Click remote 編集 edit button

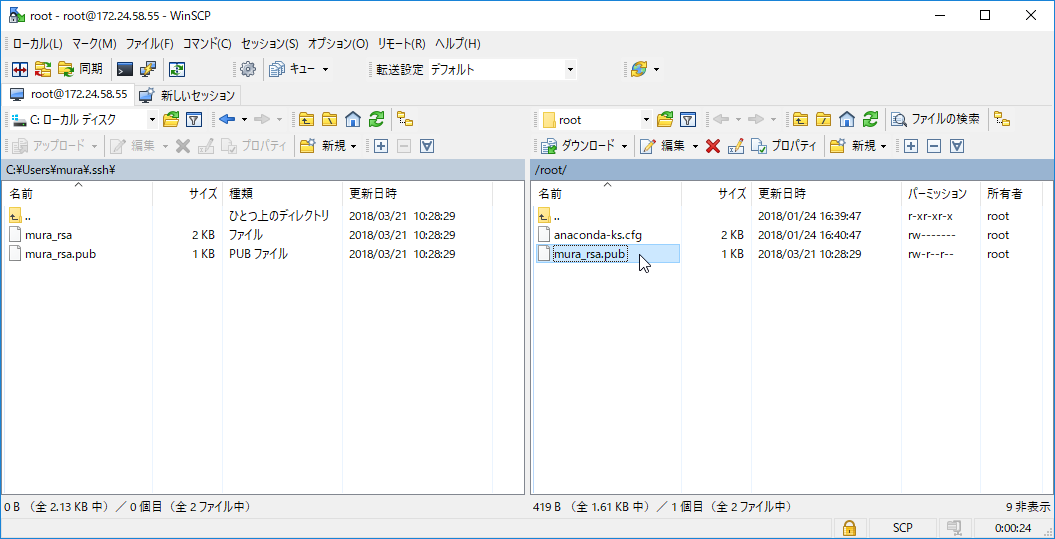click(x=663, y=145)
